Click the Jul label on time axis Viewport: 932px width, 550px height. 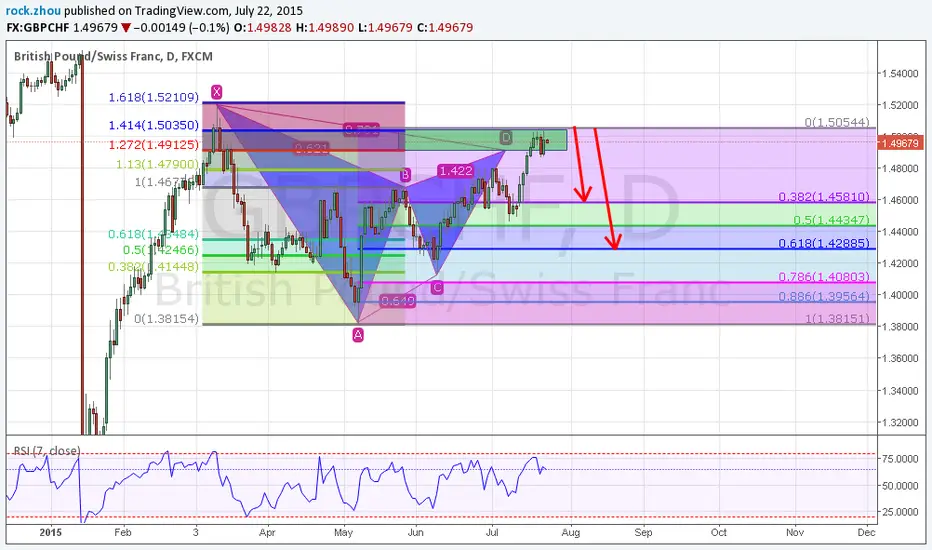pos(492,532)
